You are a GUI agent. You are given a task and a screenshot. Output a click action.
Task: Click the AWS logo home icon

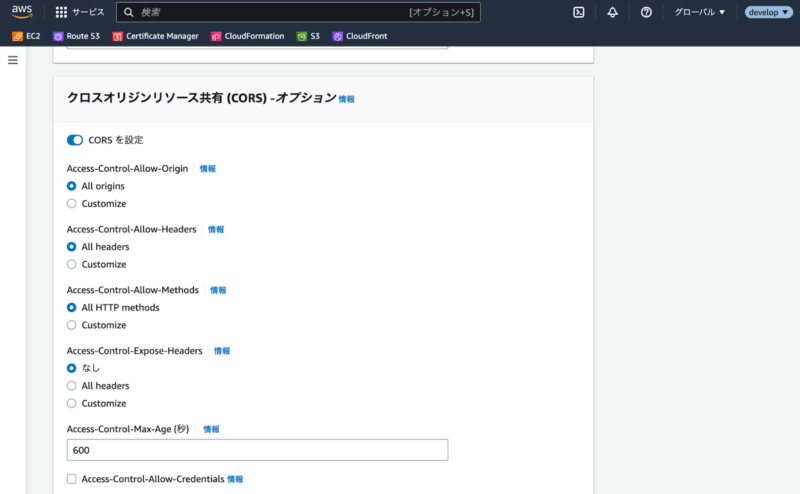(22, 12)
